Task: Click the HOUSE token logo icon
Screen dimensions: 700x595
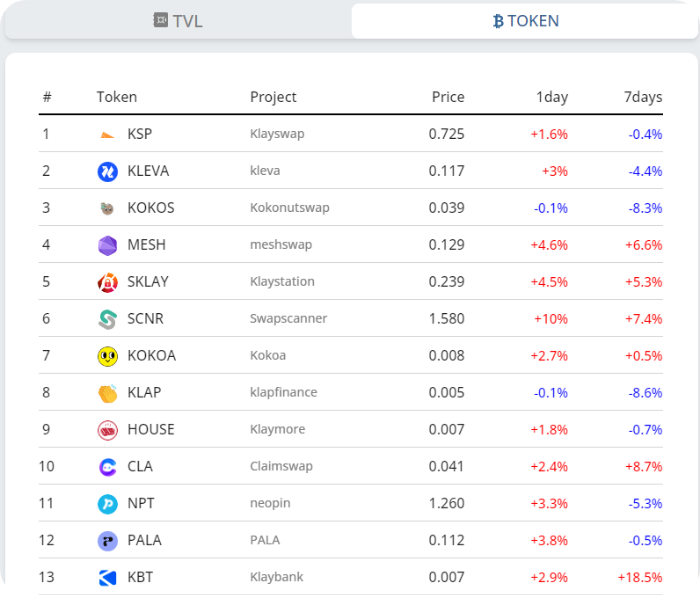Action: [x=107, y=430]
